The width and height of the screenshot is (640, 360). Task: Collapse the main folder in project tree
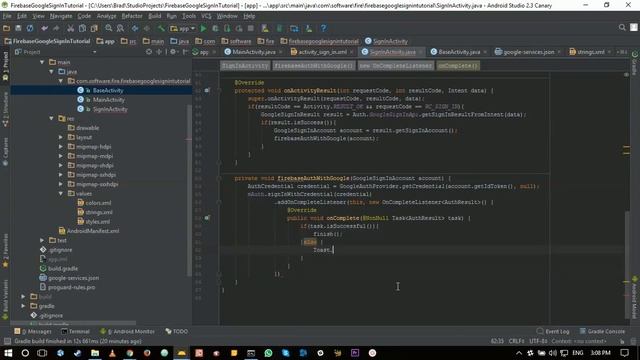(x=42, y=62)
